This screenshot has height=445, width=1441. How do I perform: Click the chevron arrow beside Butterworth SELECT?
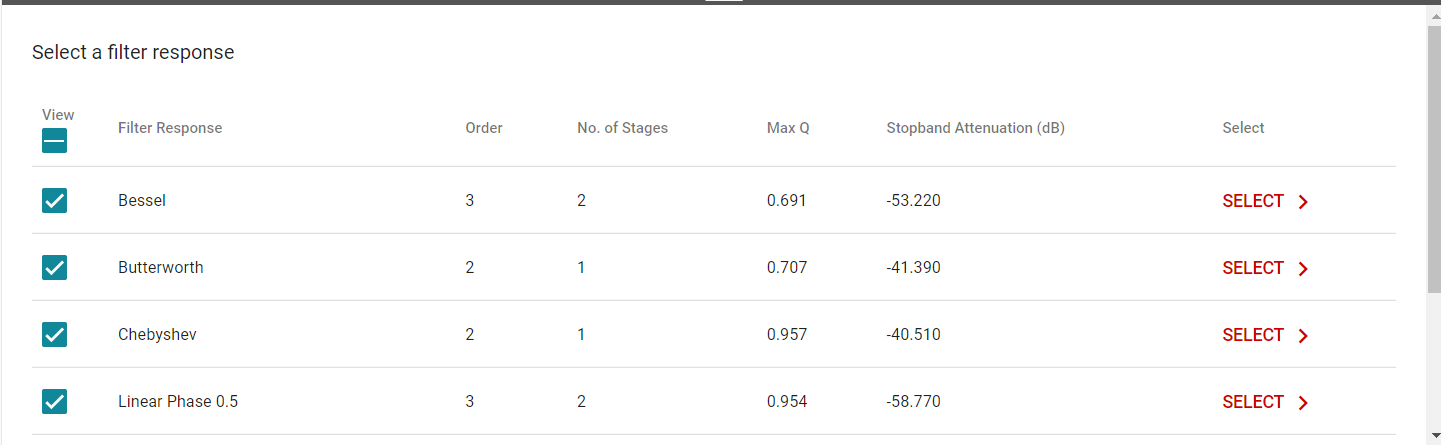[1303, 269]
